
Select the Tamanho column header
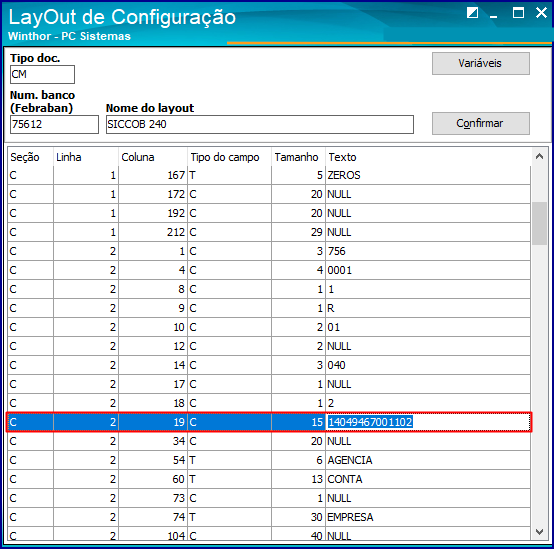(x=298, y=157)
